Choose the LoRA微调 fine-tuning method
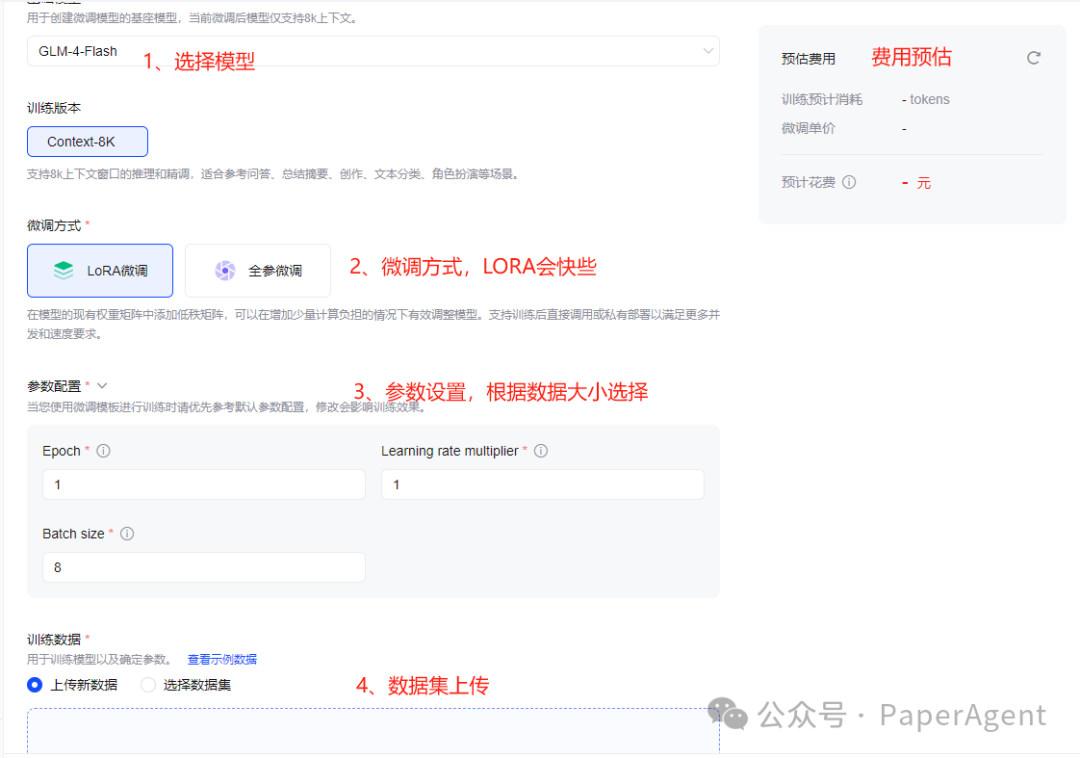 (100, 270)
